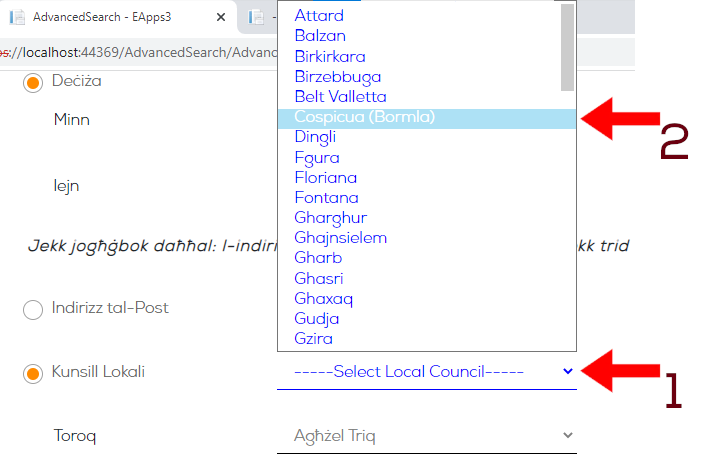Click the dropdown list scrollbar thumb
This screenshot has height=459, width=712.
pos(567,48)
